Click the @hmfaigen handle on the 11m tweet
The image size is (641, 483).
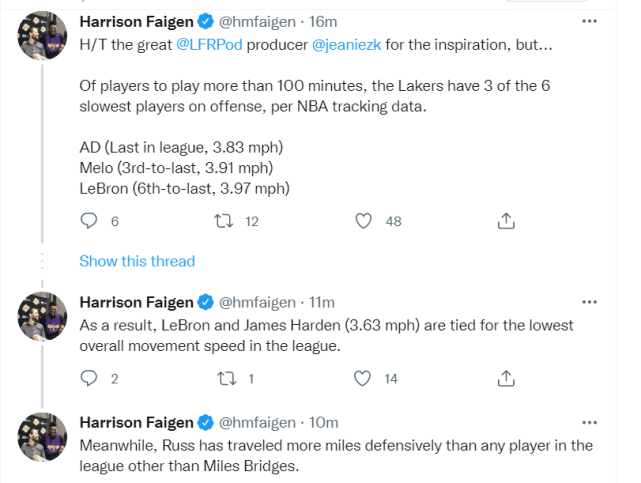(257, 302)
